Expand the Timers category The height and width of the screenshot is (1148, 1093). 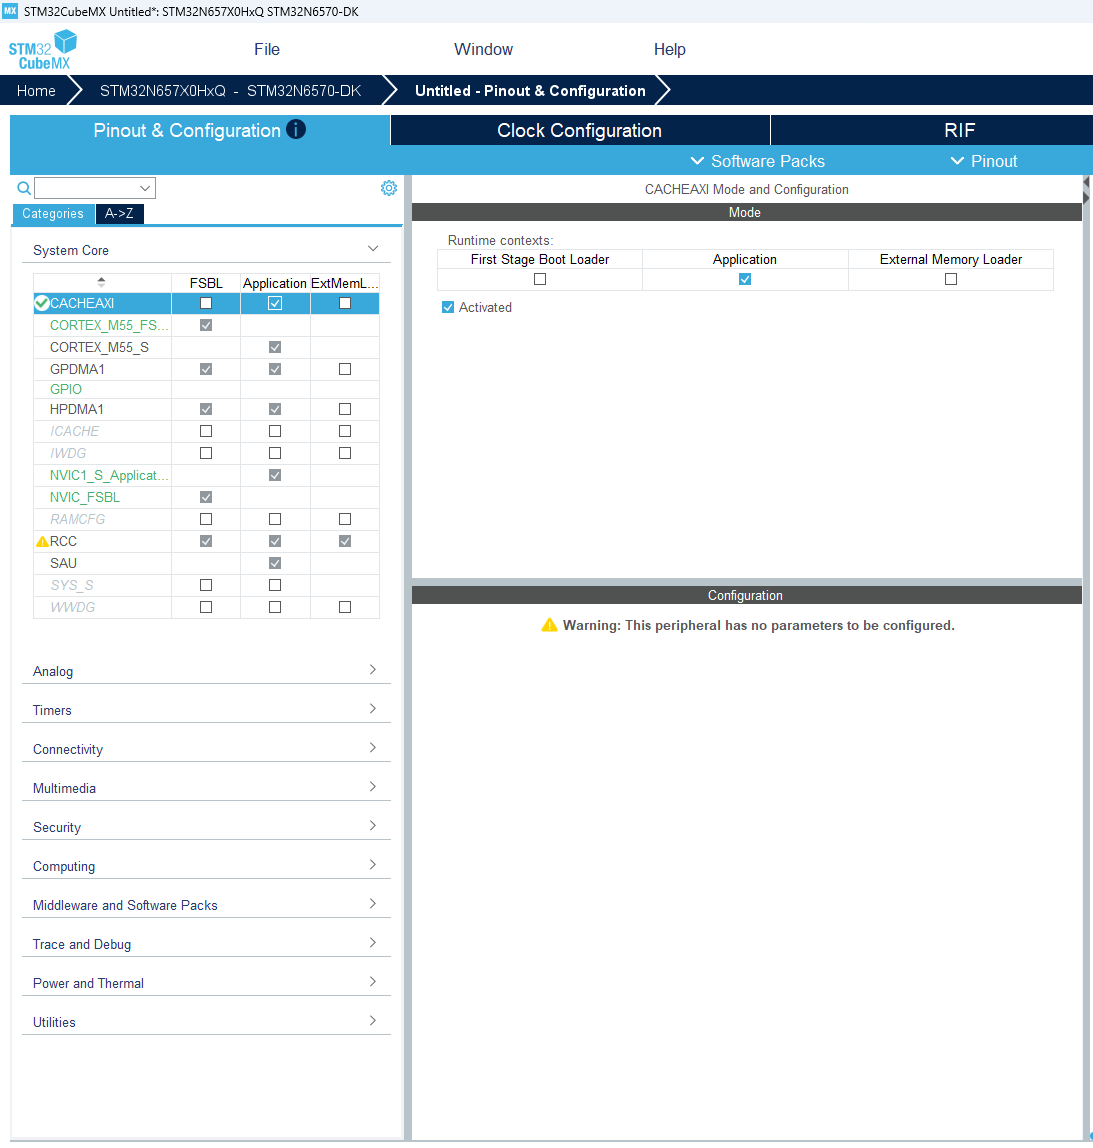(x=206, y=709)
